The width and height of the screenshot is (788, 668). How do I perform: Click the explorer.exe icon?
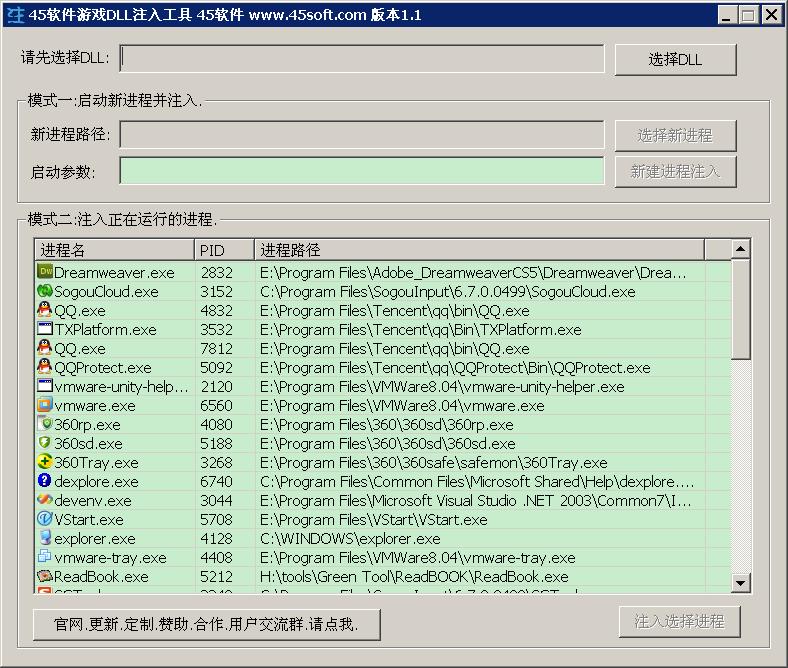[45, 538]
